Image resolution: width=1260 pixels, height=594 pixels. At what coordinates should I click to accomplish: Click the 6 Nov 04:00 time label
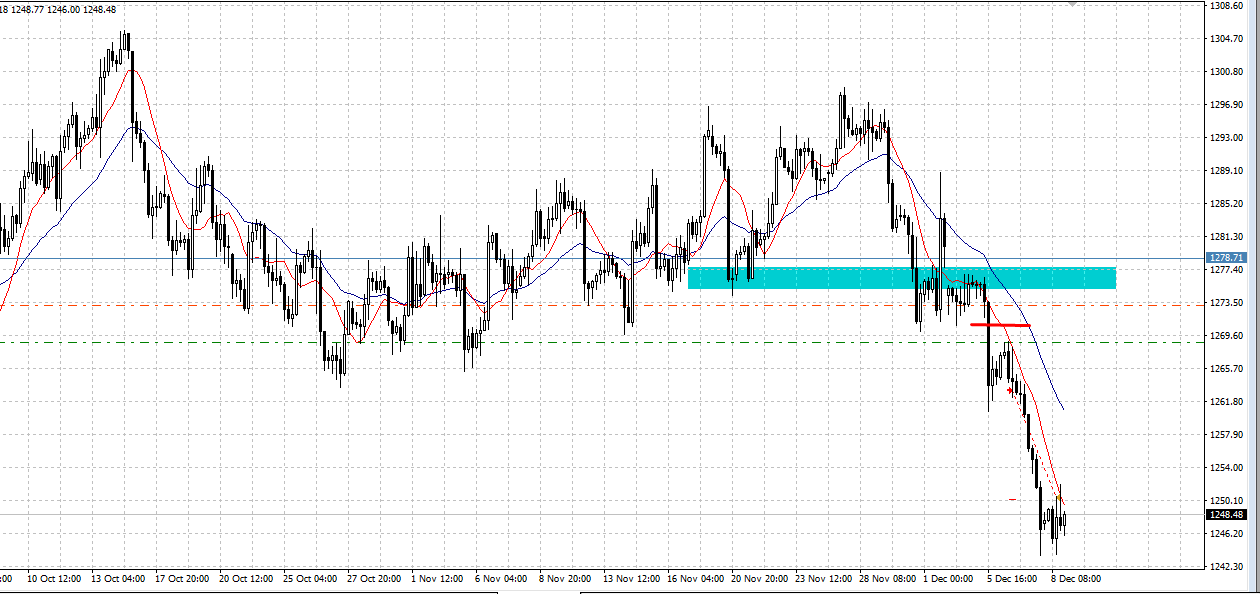(x=501, y=578)
